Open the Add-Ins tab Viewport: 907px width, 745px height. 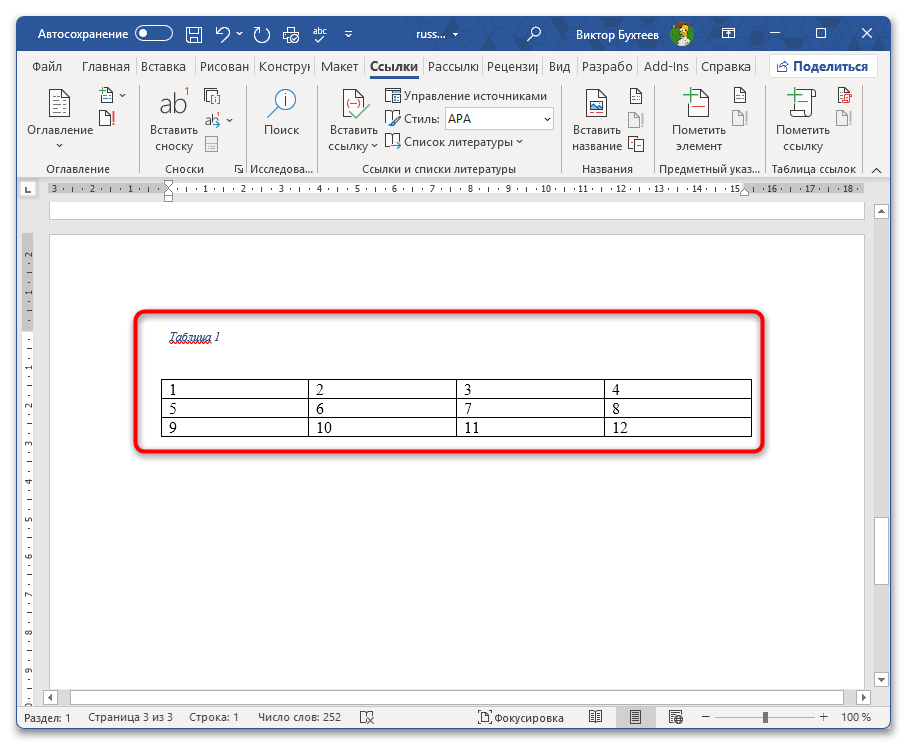coord(666,67)
